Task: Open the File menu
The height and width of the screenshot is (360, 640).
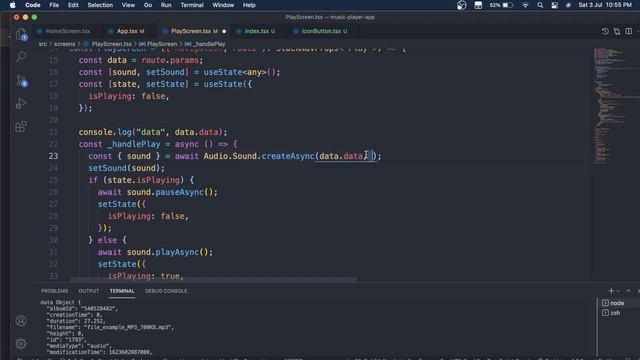Action: pos(54,5)
